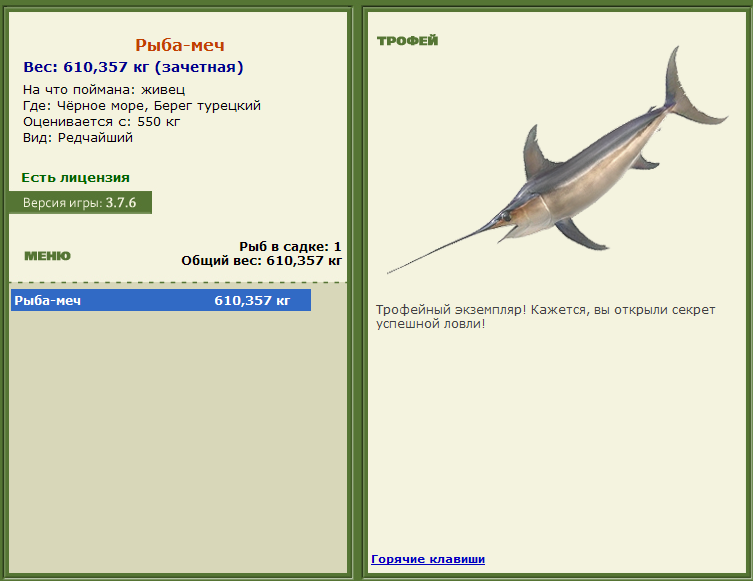Click the Трофейный экземпляр description text
This screenshot has width=753, height=581.
[545, 316]
